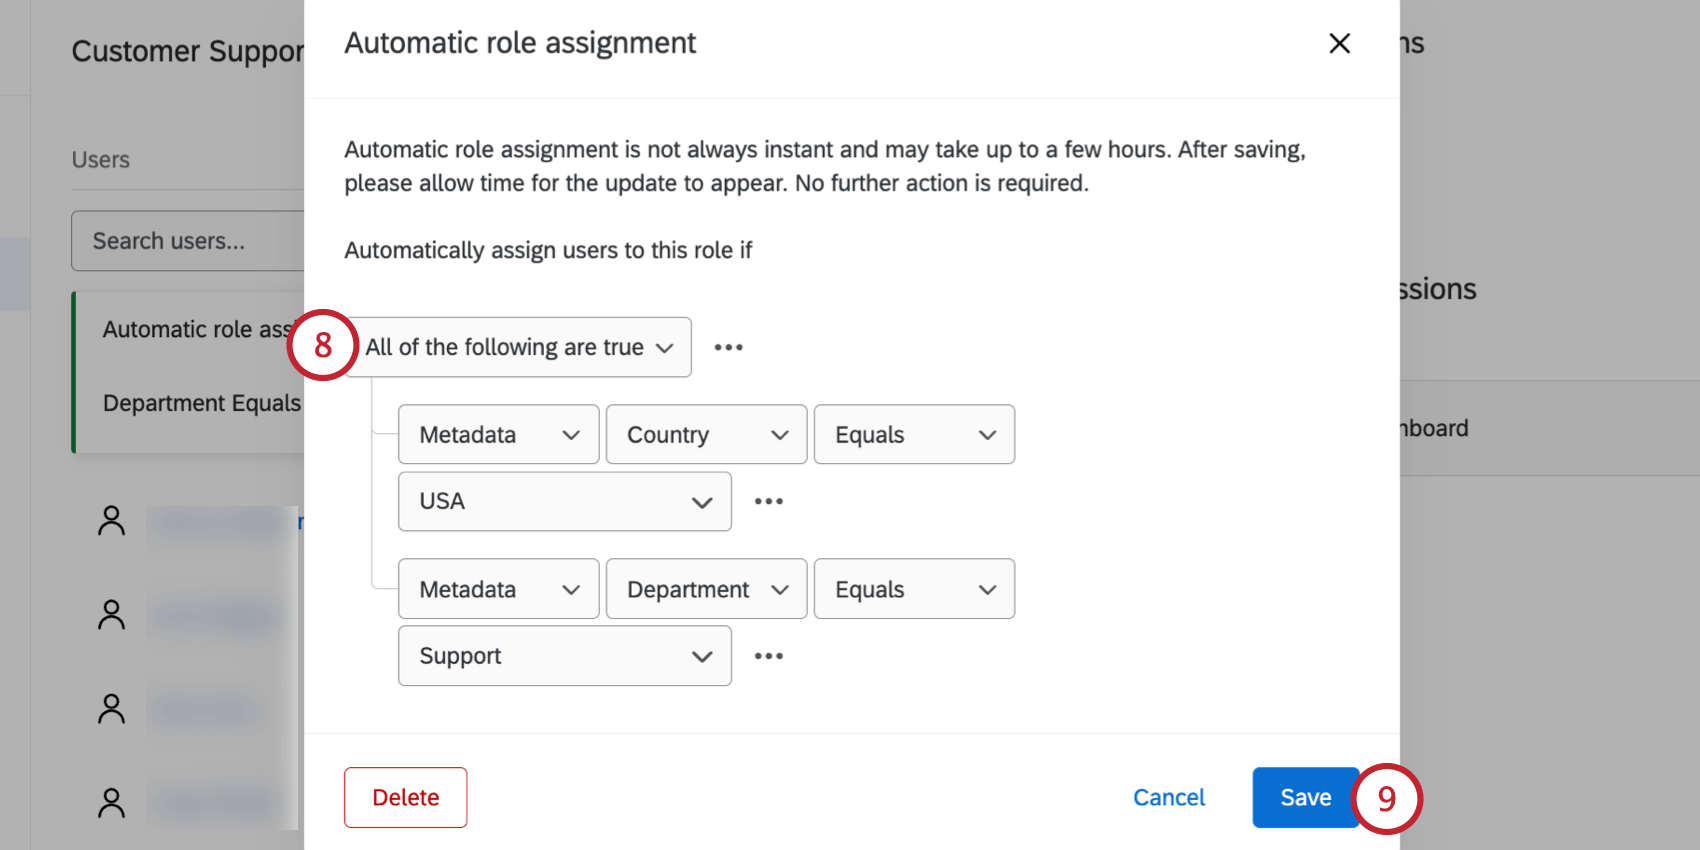
Task: Click the Cancel link
Action: tap(1168, 797)
